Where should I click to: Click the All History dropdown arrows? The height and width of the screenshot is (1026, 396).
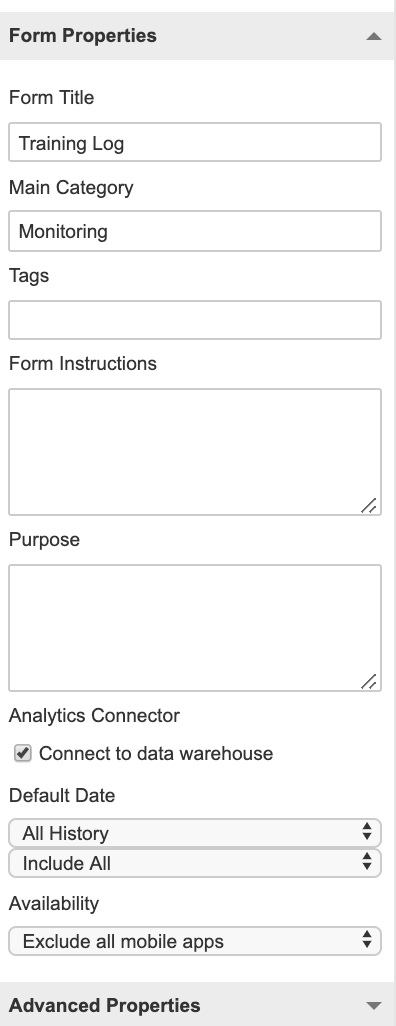click(367, 833)
